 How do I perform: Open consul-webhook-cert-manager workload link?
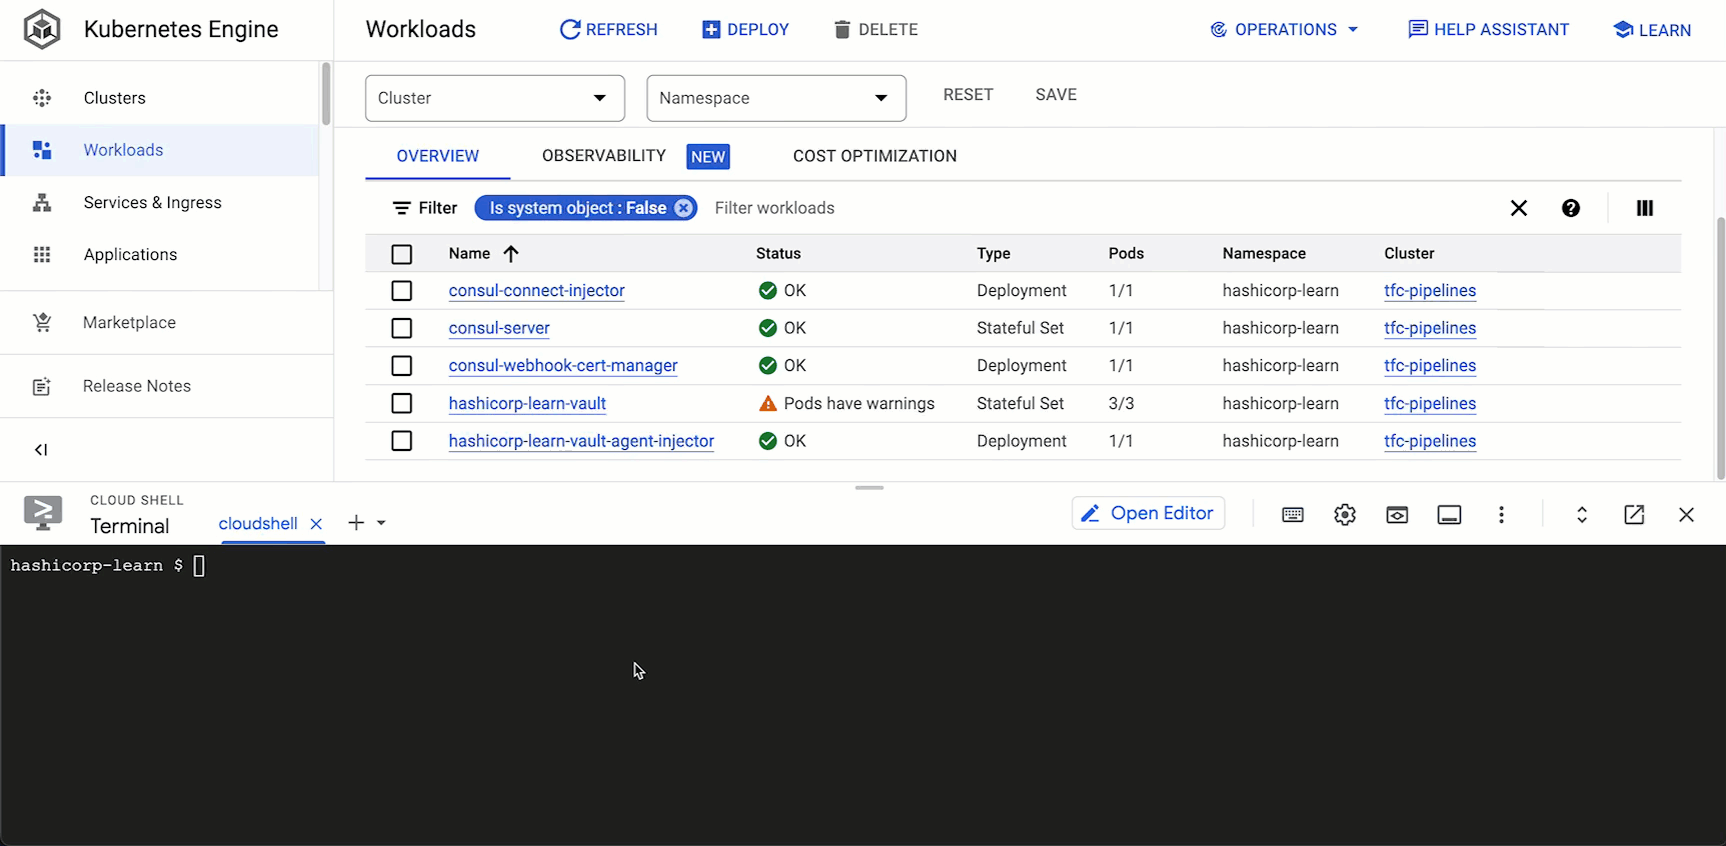pos(563,366)
